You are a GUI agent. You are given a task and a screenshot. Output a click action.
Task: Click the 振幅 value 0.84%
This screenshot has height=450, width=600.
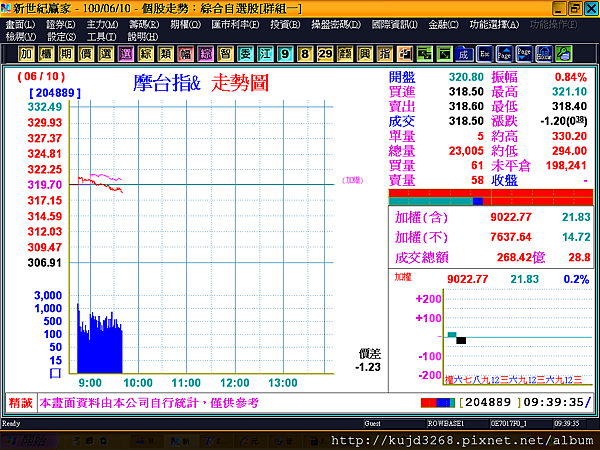571,77
